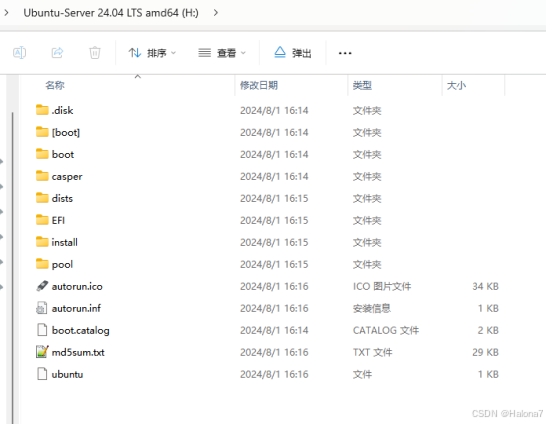The height and width of the screenshot is (425, 547).
Task: Click the Delete trash can icon
Action: pyautogui.click(x=95, y=53)
